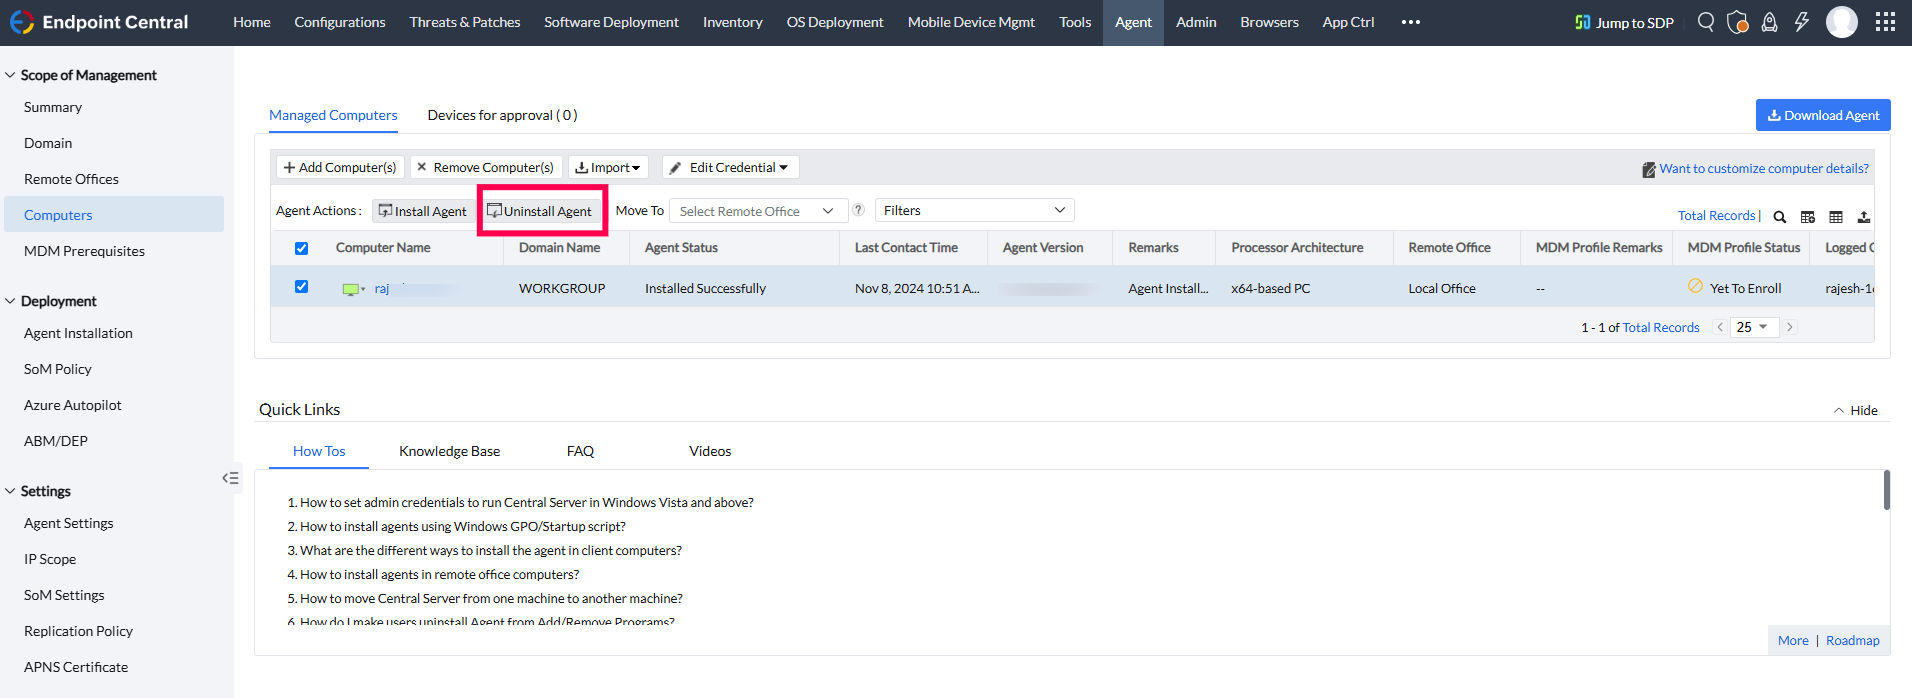Click the Jump to SDP shortcut
This screenshot has height=698, width=1912.
pyautogui.click(x=1624, y=22)
